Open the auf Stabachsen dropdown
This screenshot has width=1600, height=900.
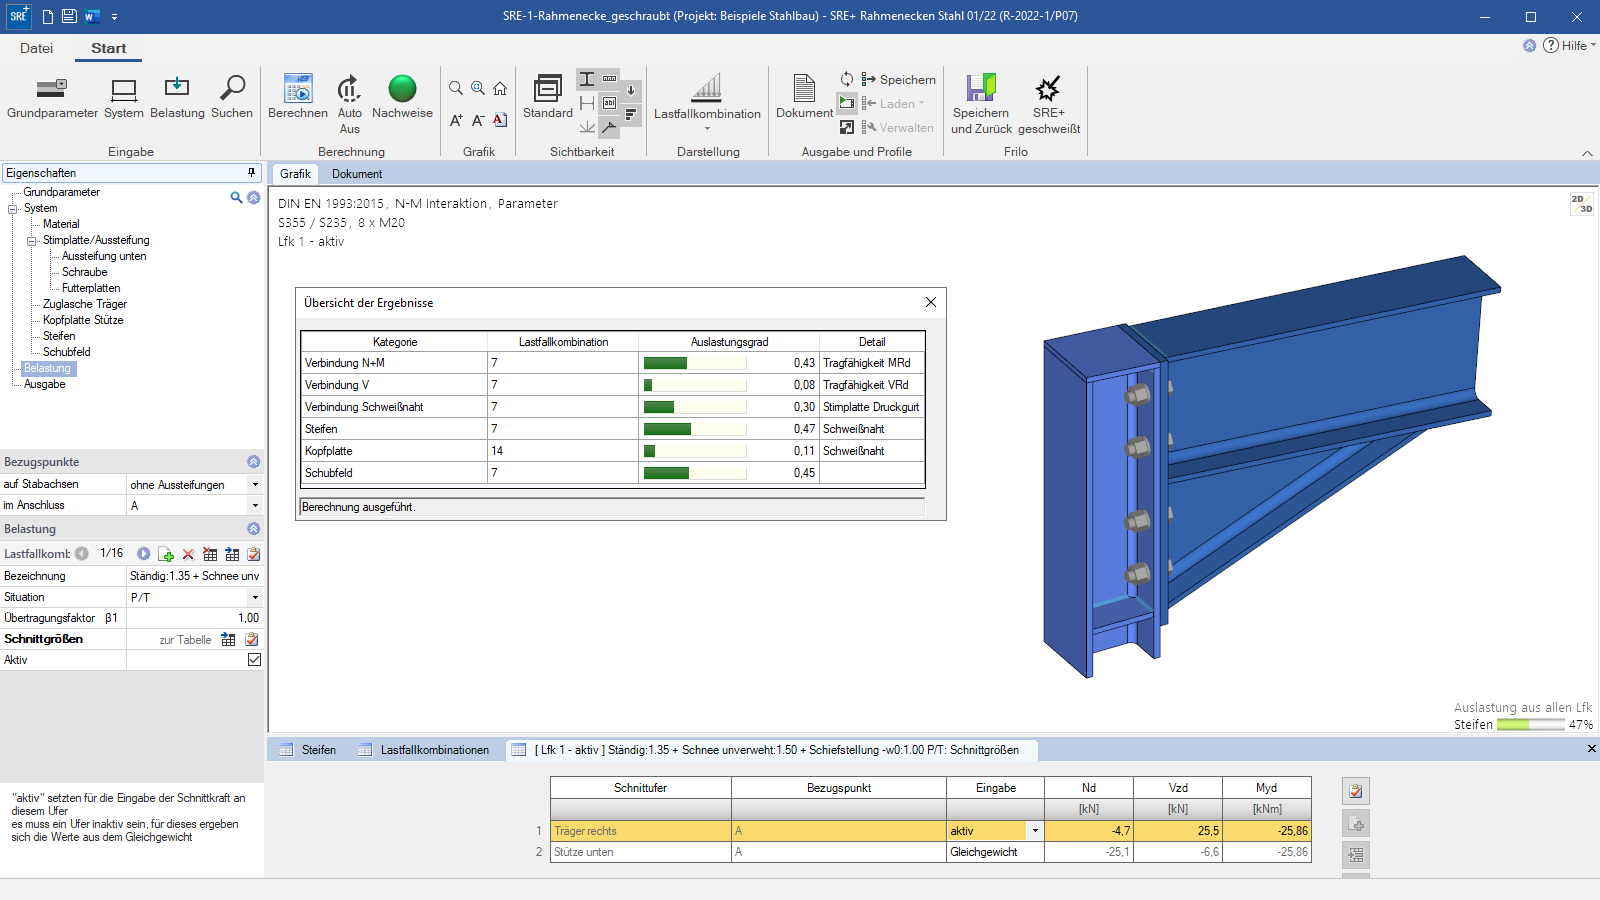(255, 485)
